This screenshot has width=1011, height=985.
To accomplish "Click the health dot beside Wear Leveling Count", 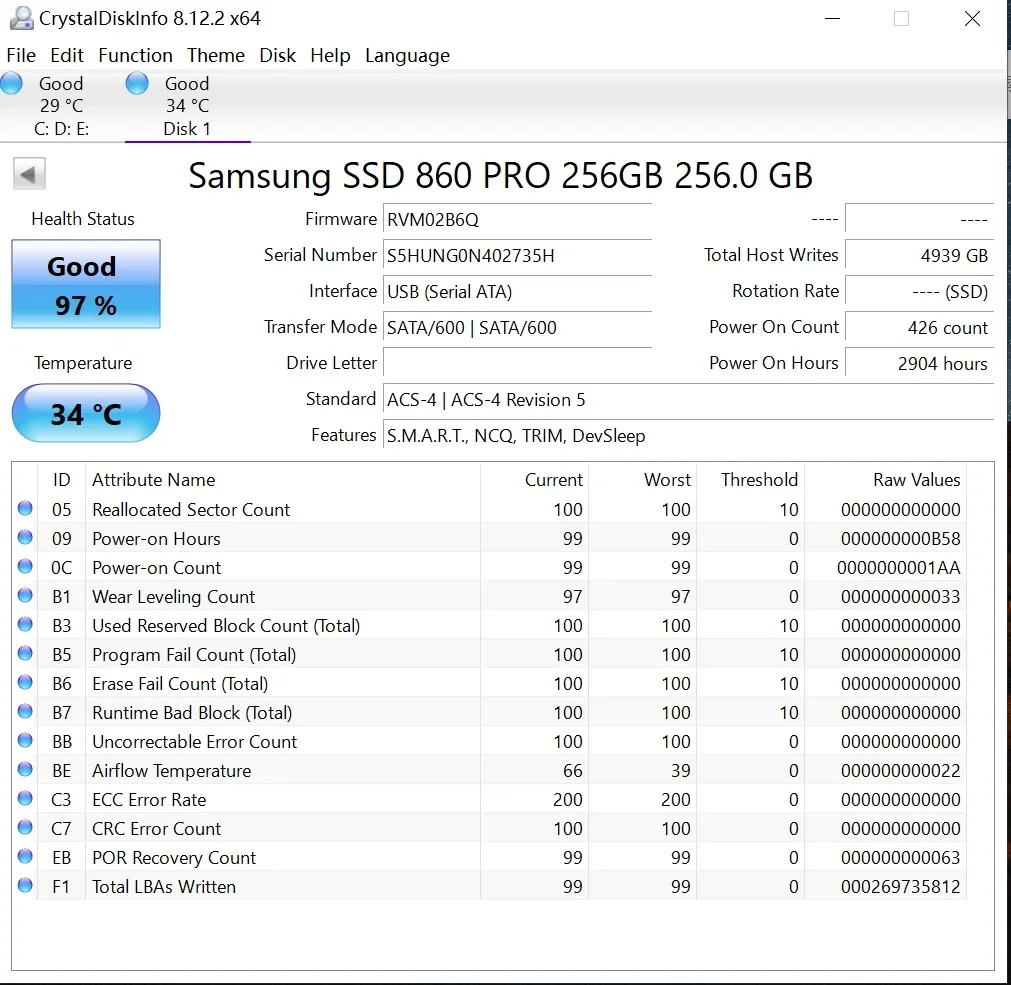I will 24,595.
